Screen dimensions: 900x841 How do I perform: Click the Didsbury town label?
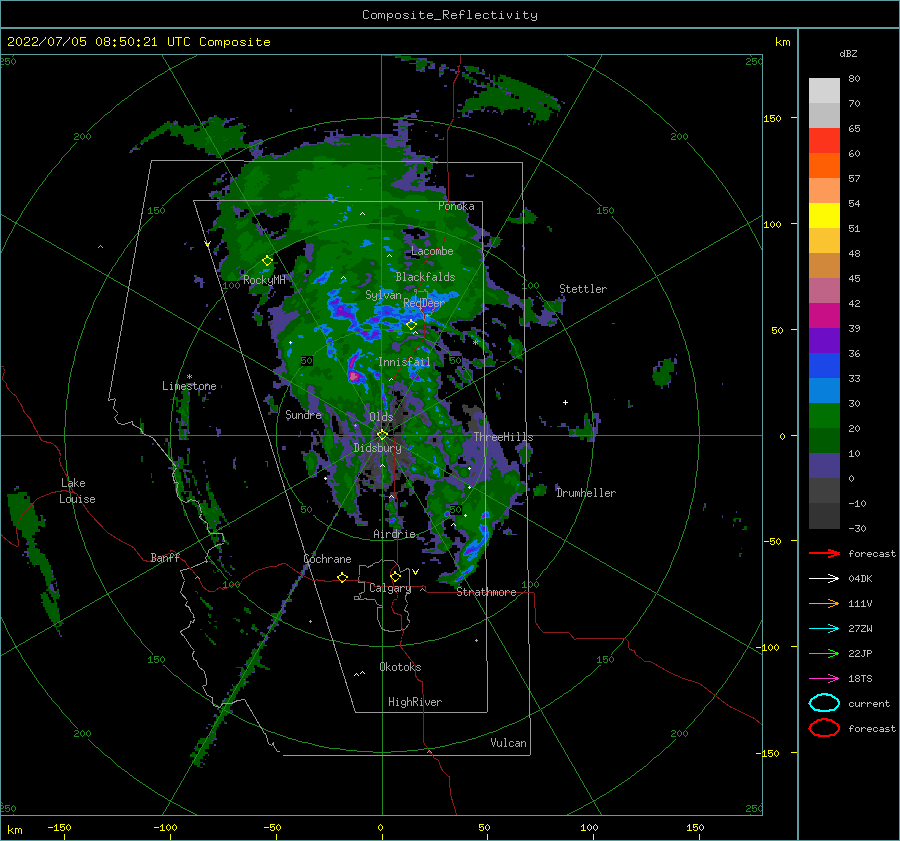(378, 448)
